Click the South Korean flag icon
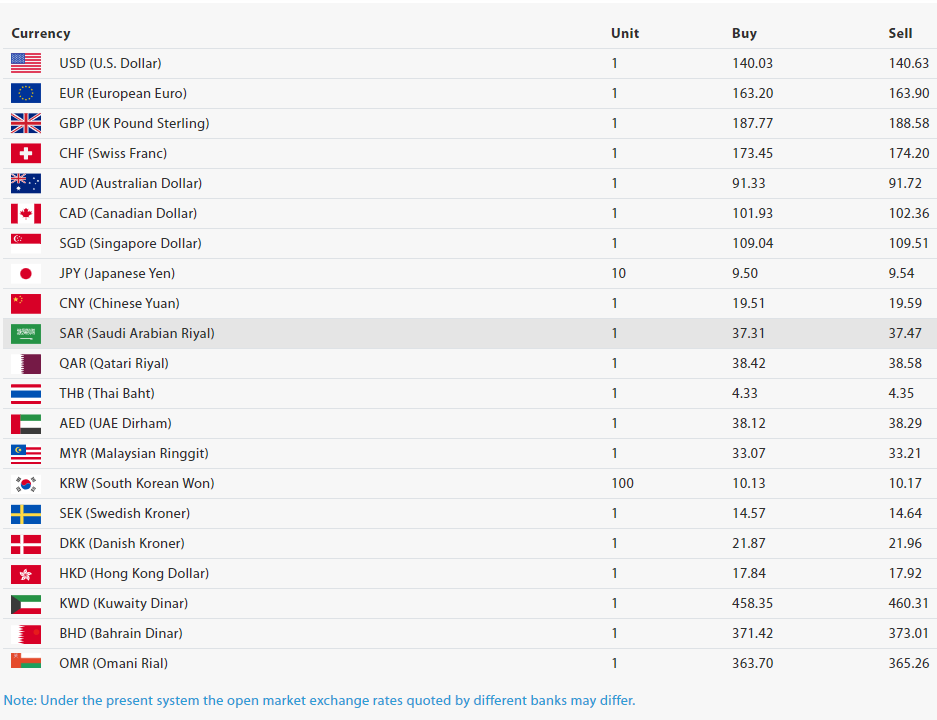This screenshot has width=937, height=720. pos(26,483)
